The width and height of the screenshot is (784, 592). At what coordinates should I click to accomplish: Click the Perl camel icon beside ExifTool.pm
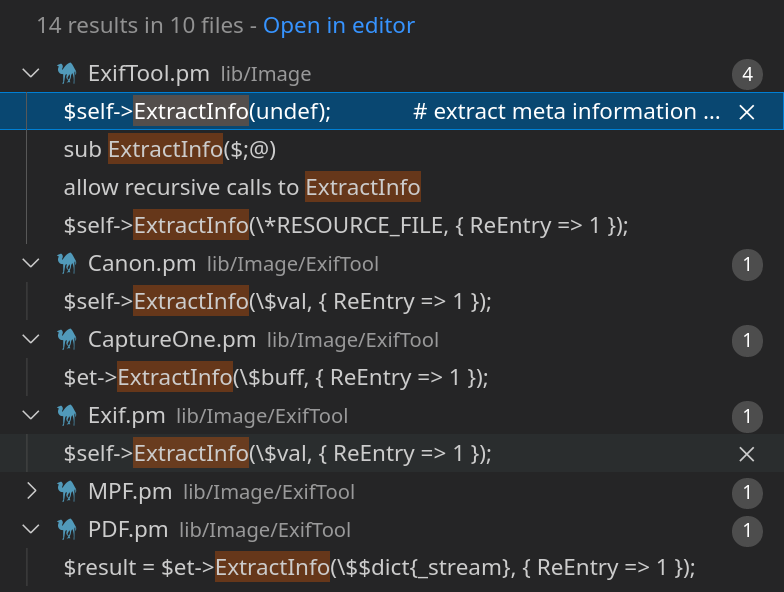pos(67,74)
